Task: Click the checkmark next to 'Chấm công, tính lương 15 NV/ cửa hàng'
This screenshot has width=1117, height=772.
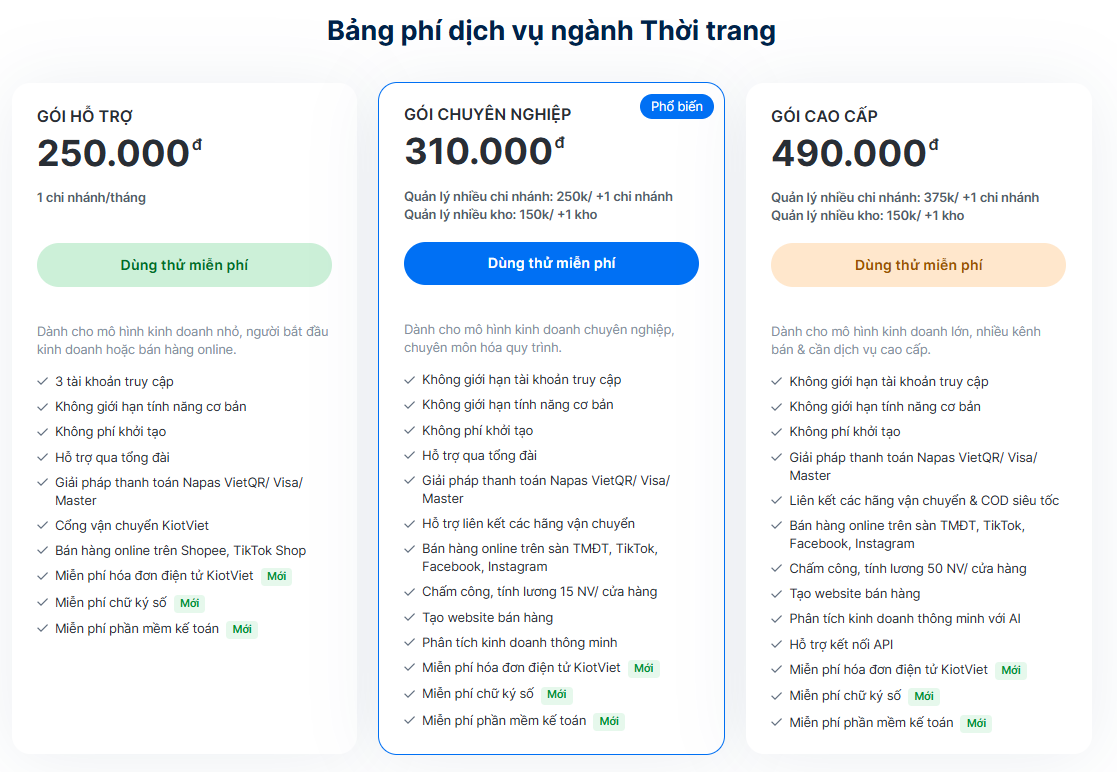Action: tap(408, 591)
